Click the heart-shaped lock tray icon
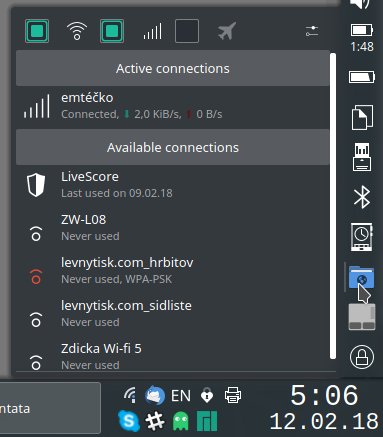 [207, 395]
